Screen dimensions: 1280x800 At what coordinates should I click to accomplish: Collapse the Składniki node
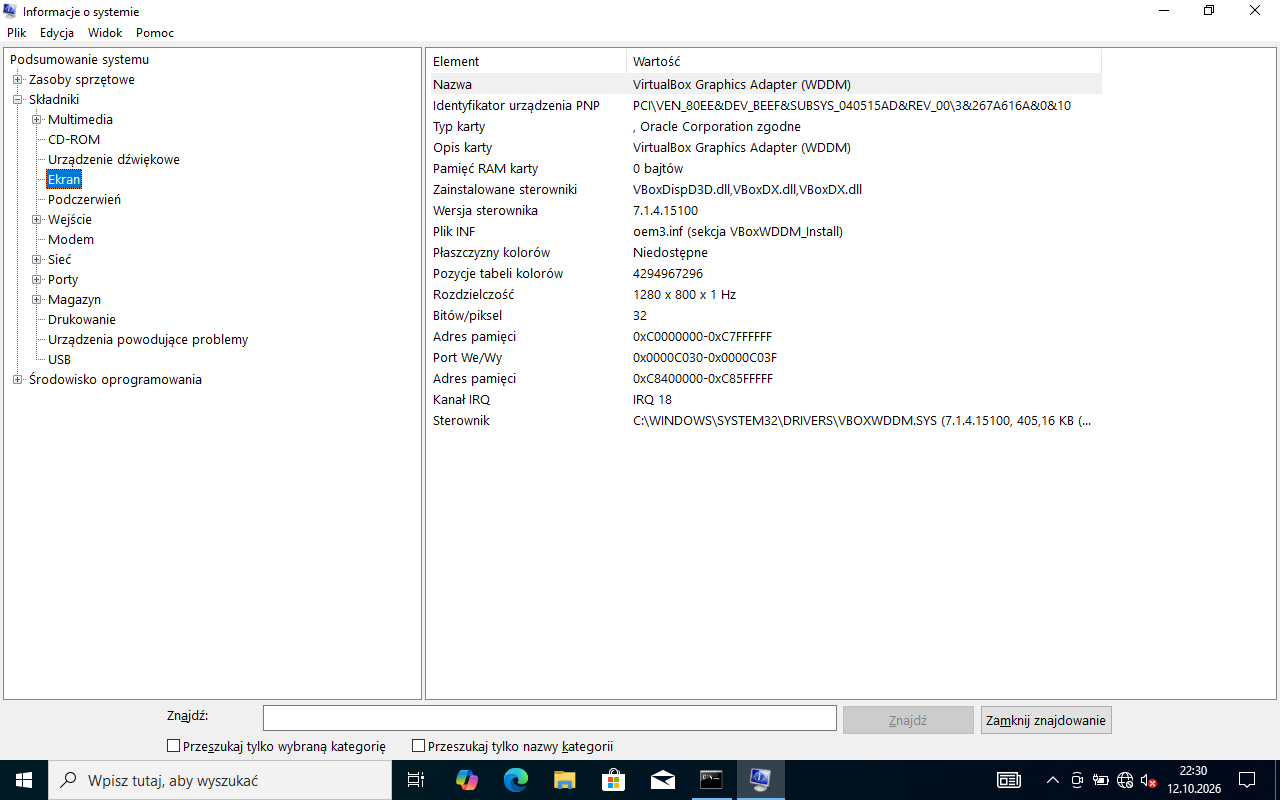click(x=17, y=100)
